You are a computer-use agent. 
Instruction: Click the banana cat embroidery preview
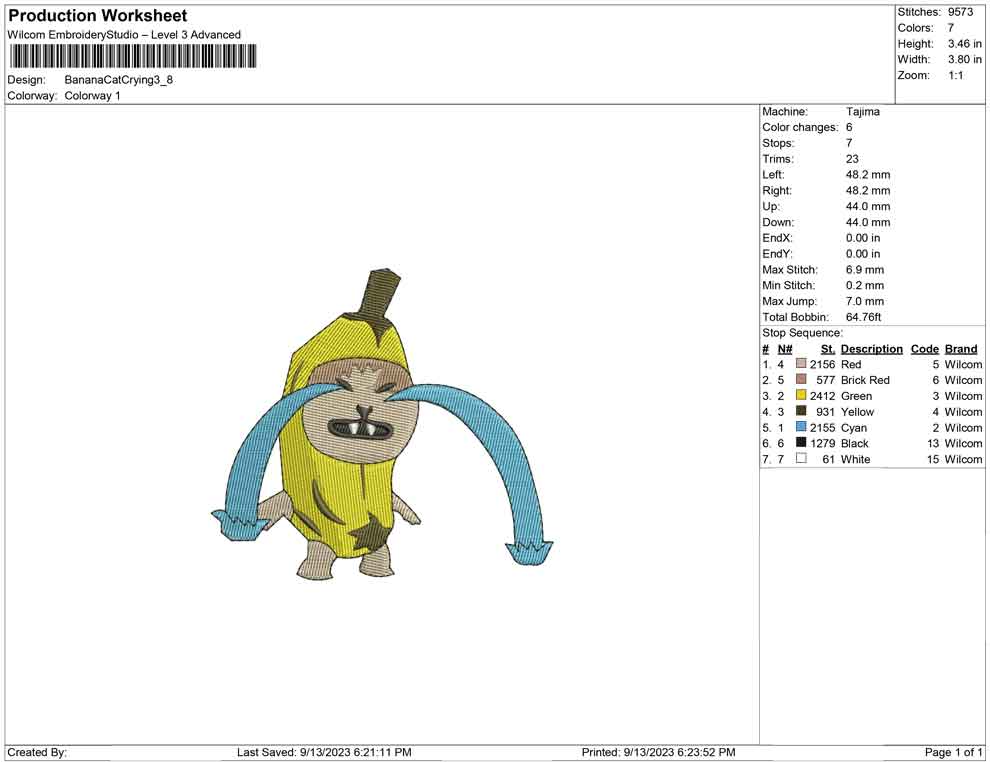pyautogui.click(x=380, y=430)
